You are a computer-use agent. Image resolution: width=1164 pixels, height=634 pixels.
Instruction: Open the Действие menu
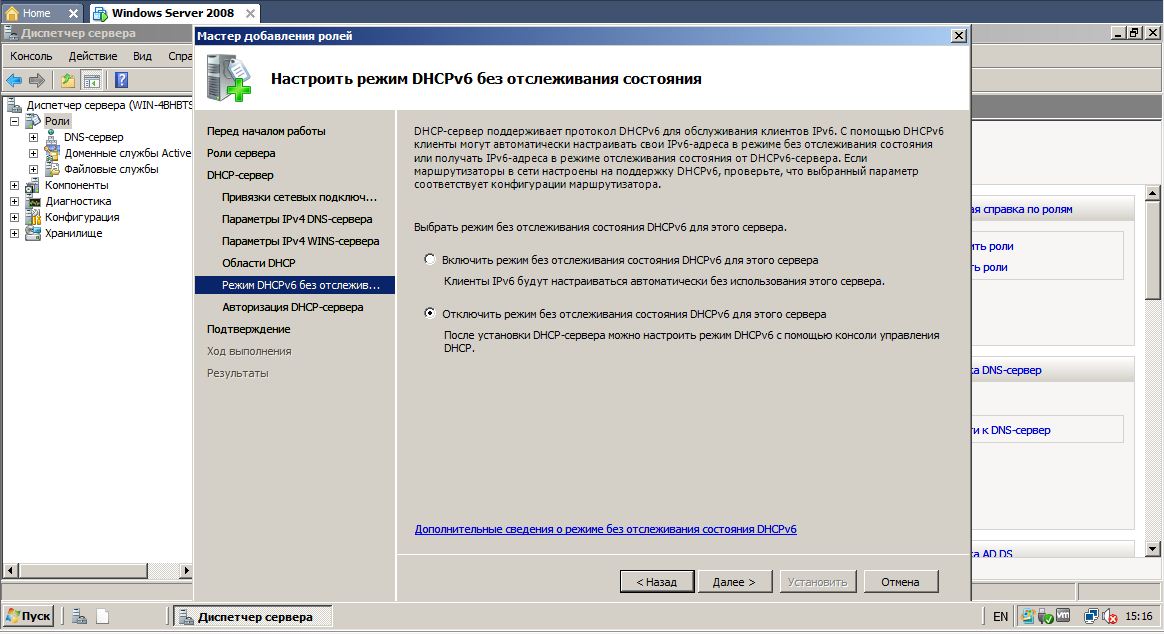(93, 56)
